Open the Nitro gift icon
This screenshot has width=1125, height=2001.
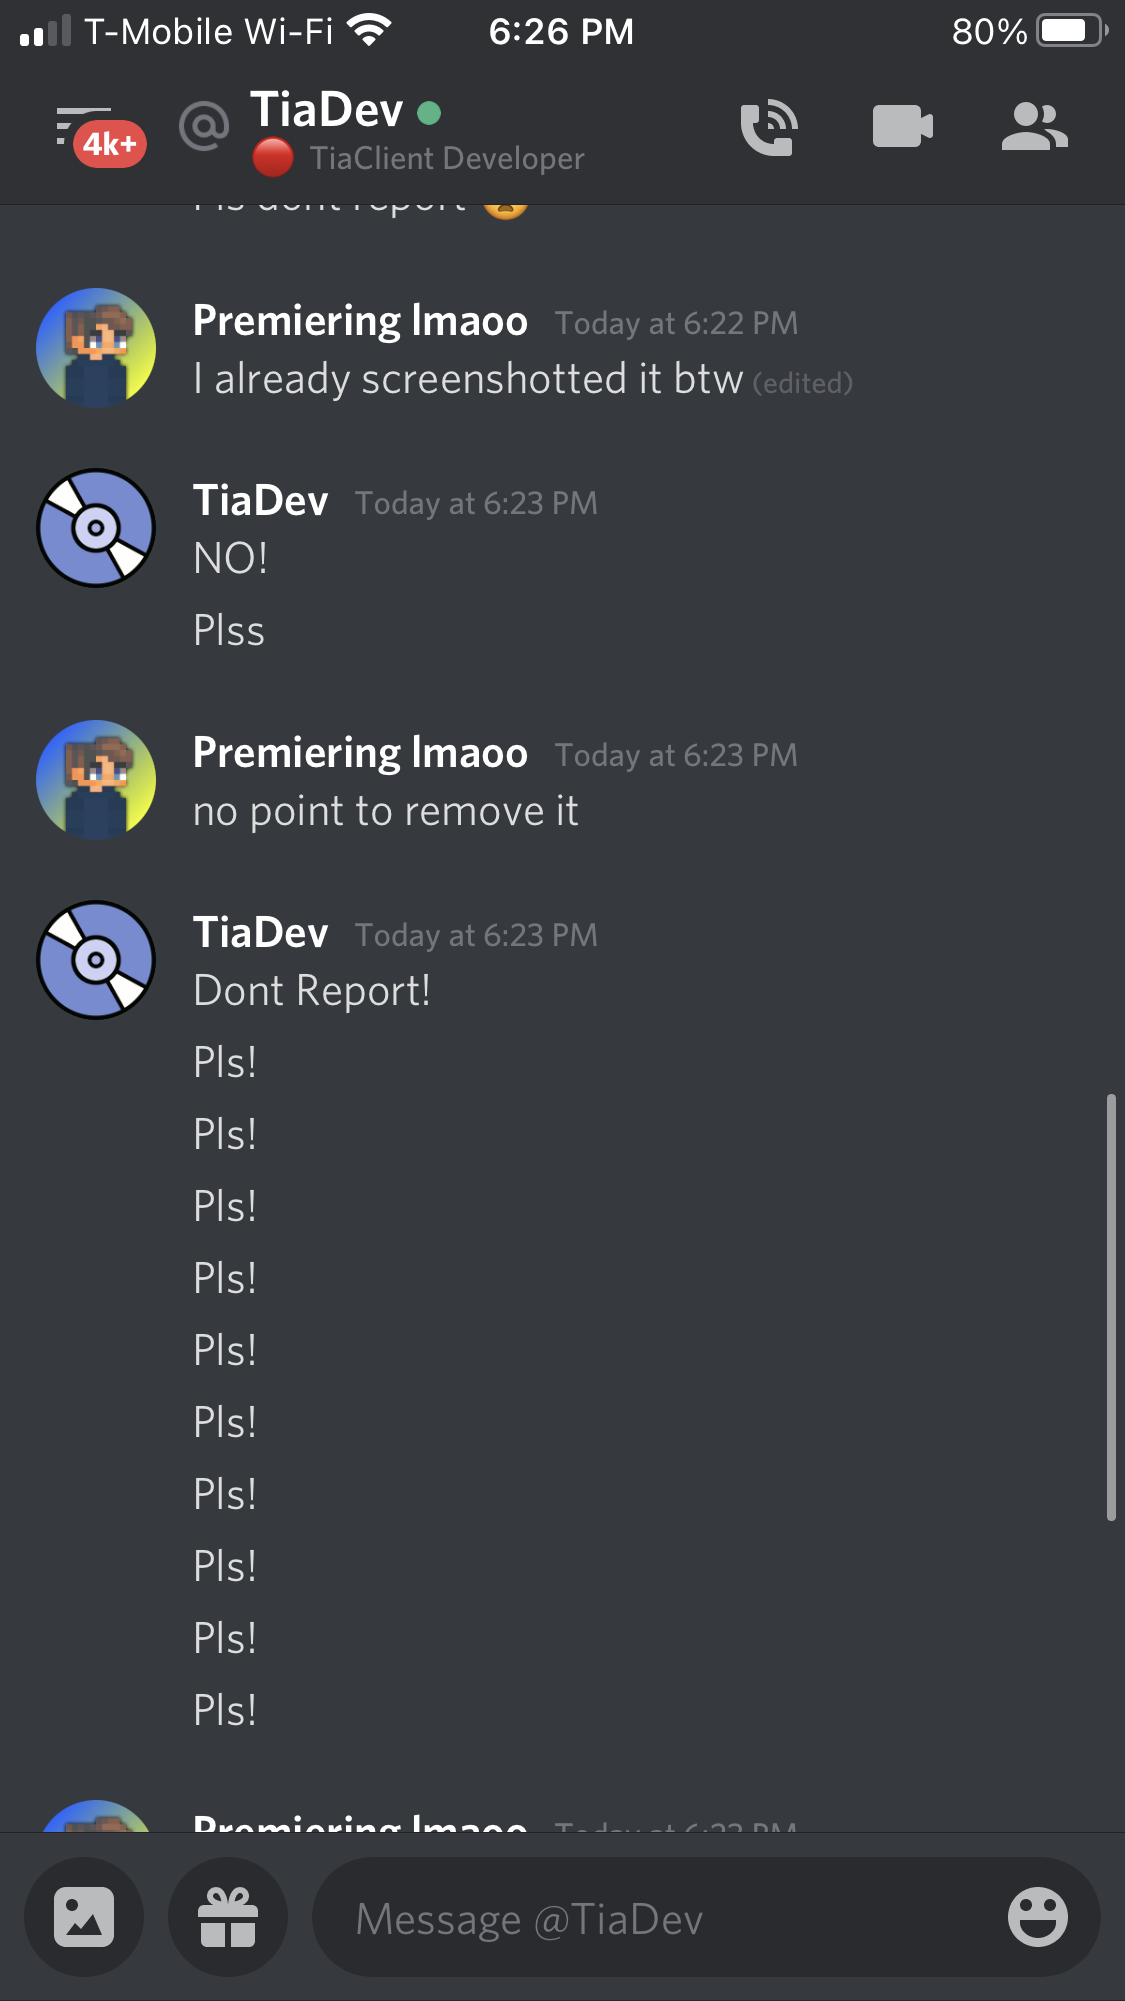[x=228, y=1917]
